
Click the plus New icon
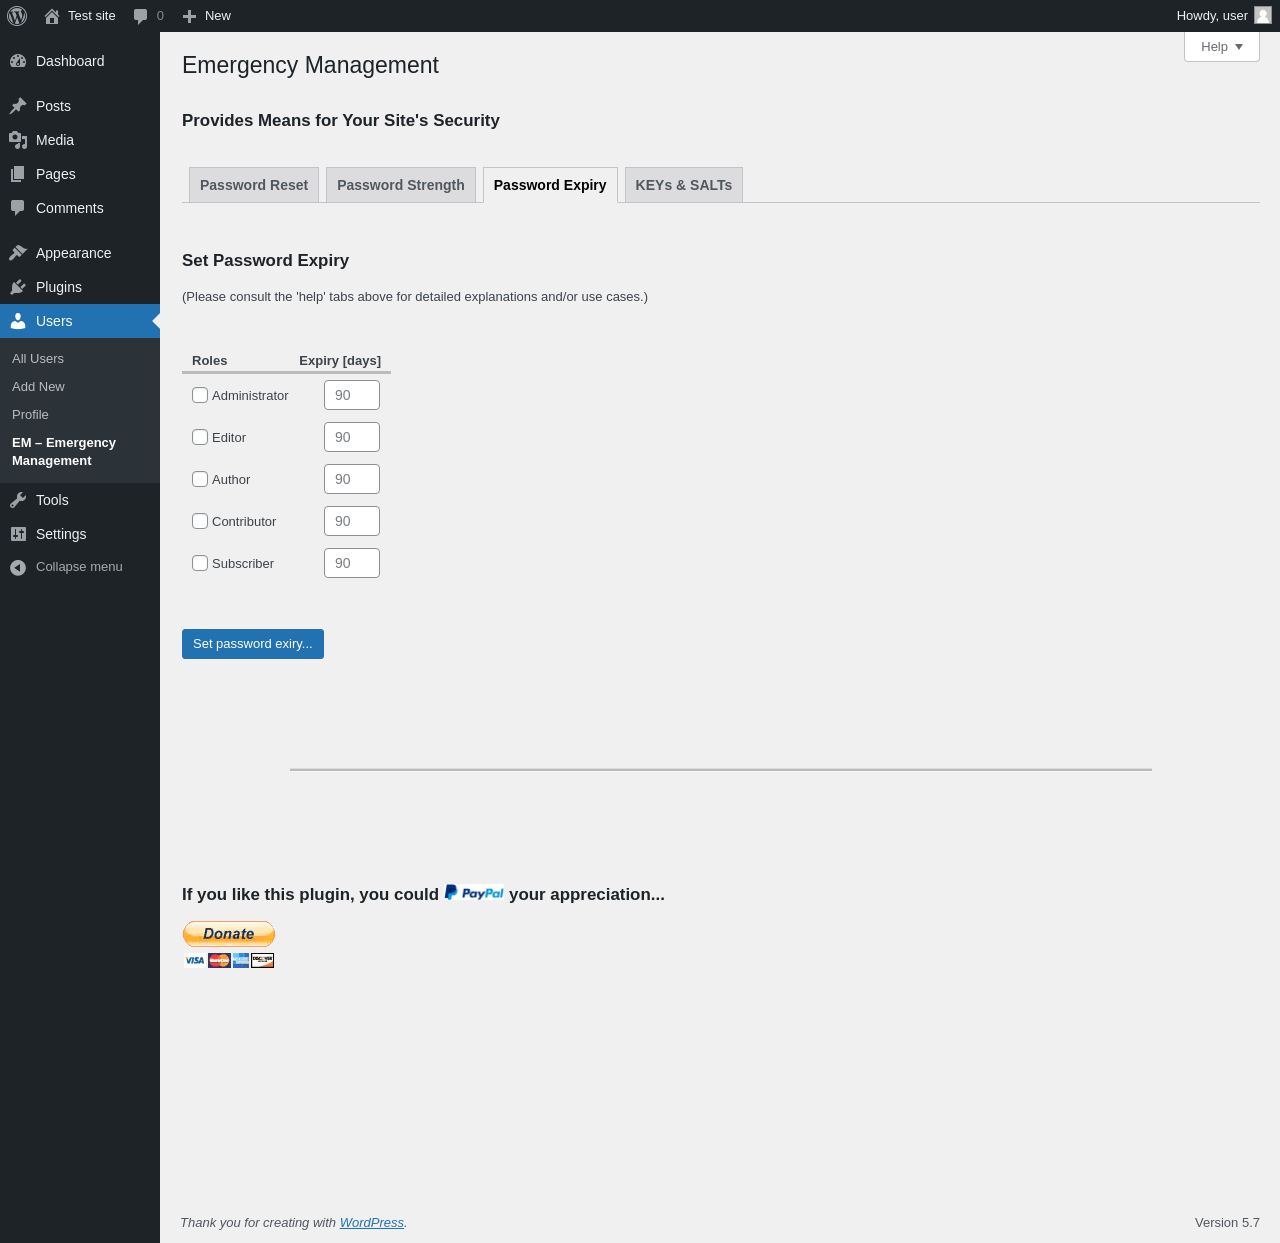pos(189,16)
